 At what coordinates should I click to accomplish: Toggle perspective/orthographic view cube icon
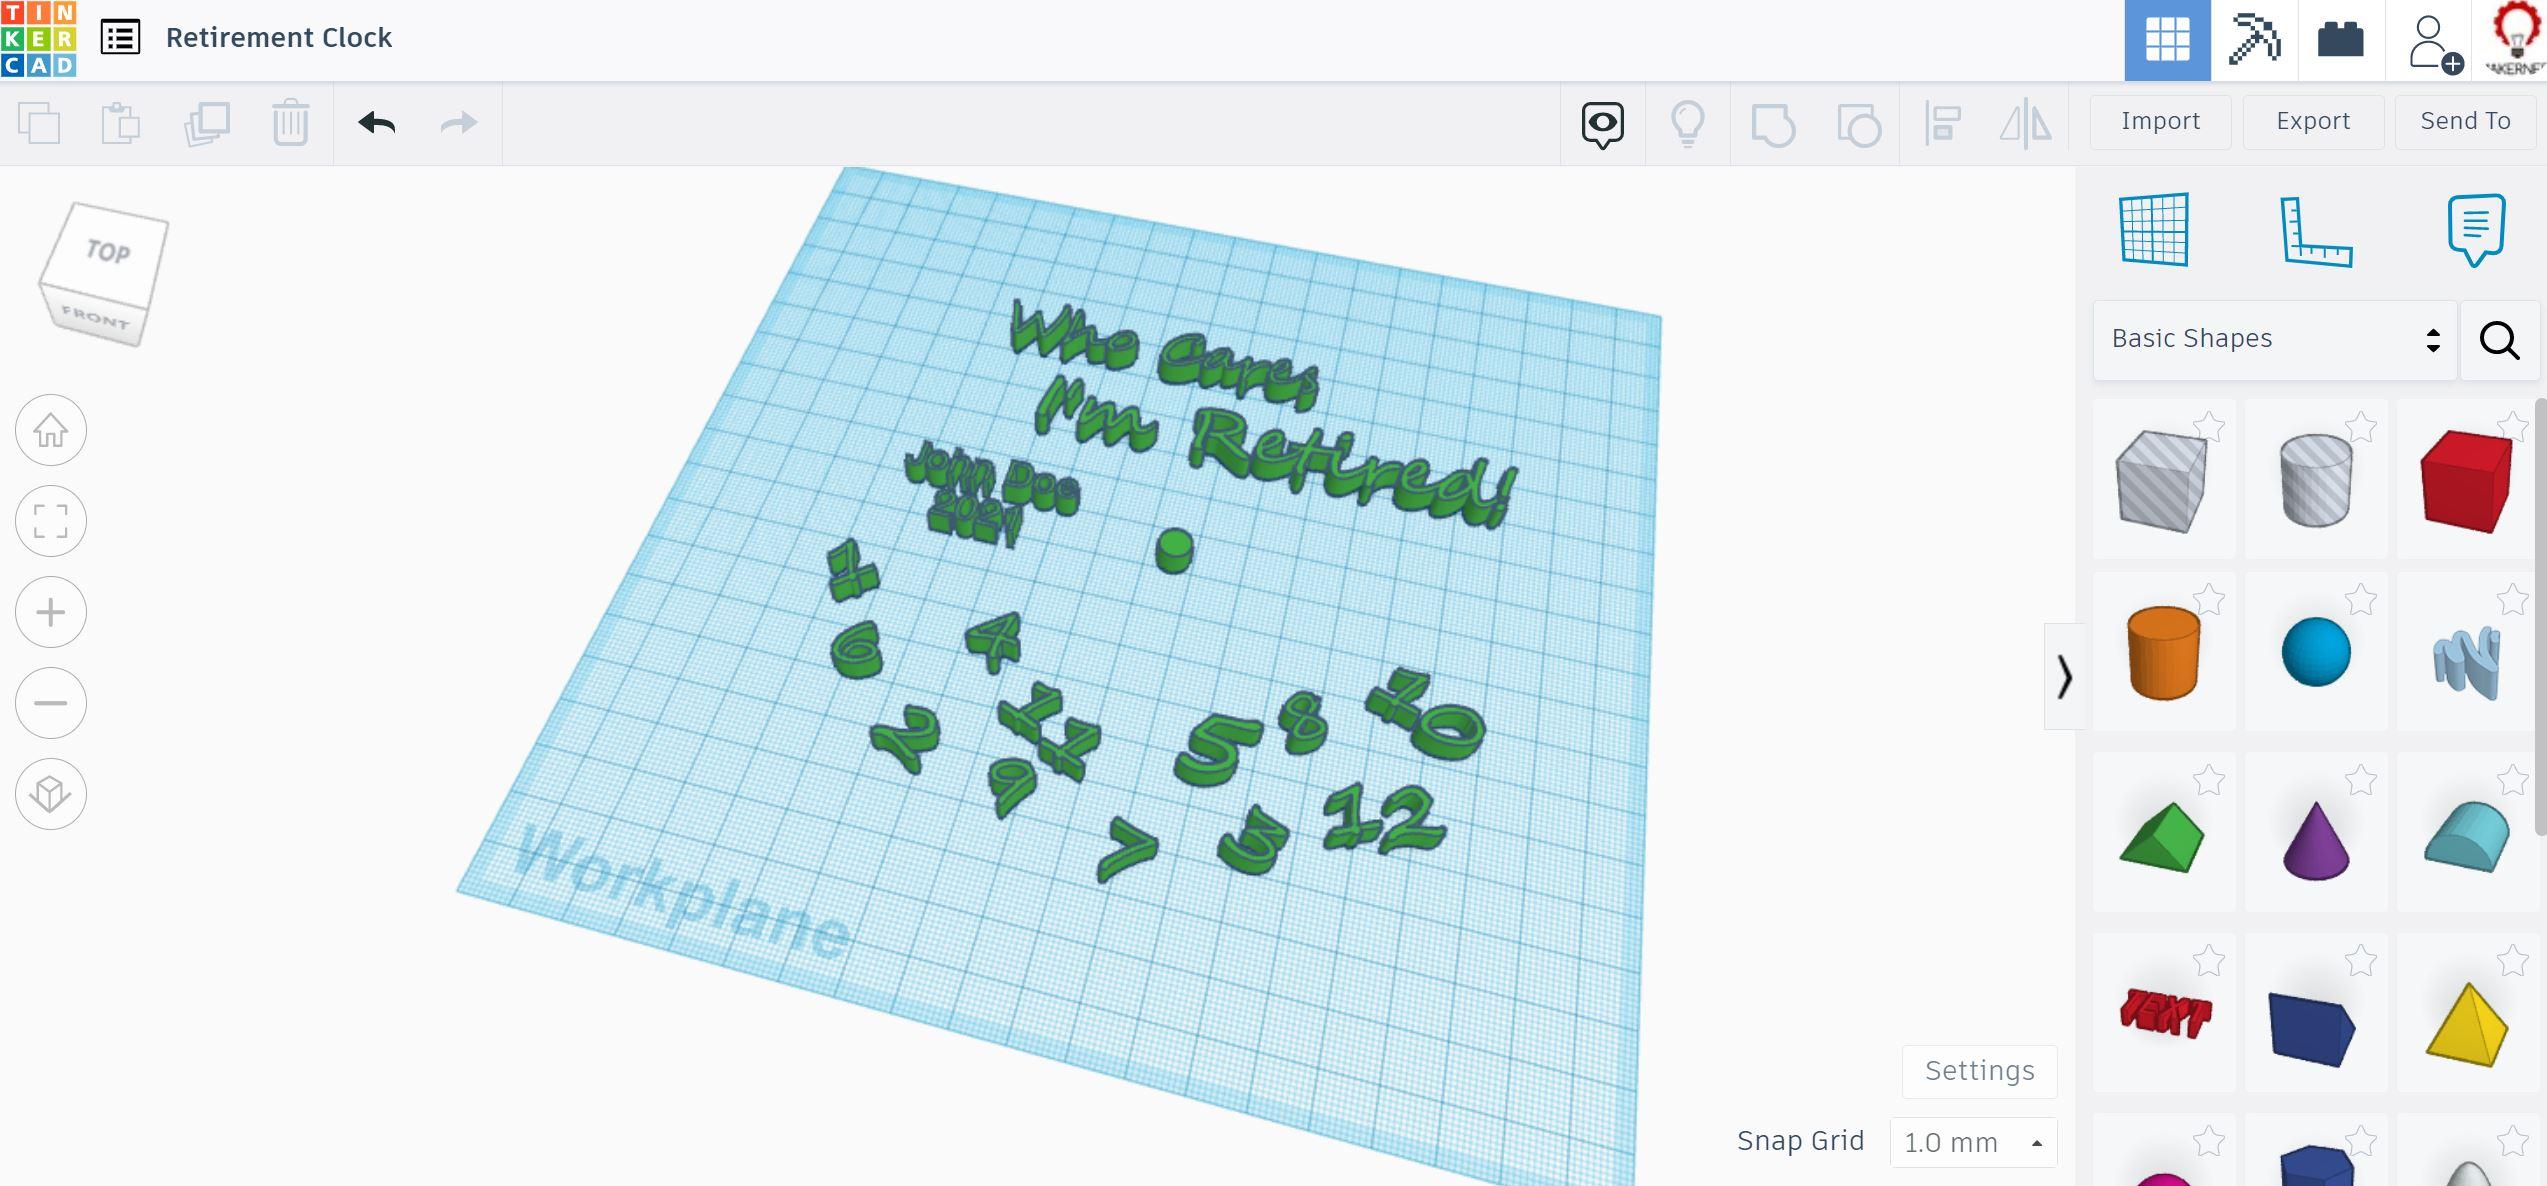click(x=51, y=794)
